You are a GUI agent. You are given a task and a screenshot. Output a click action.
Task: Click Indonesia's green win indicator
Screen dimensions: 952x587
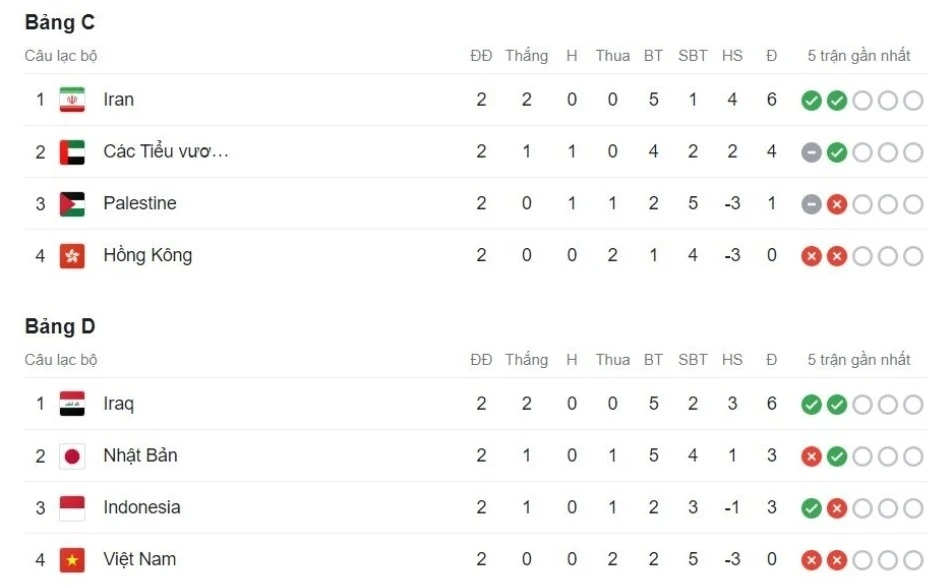(811, 508)
